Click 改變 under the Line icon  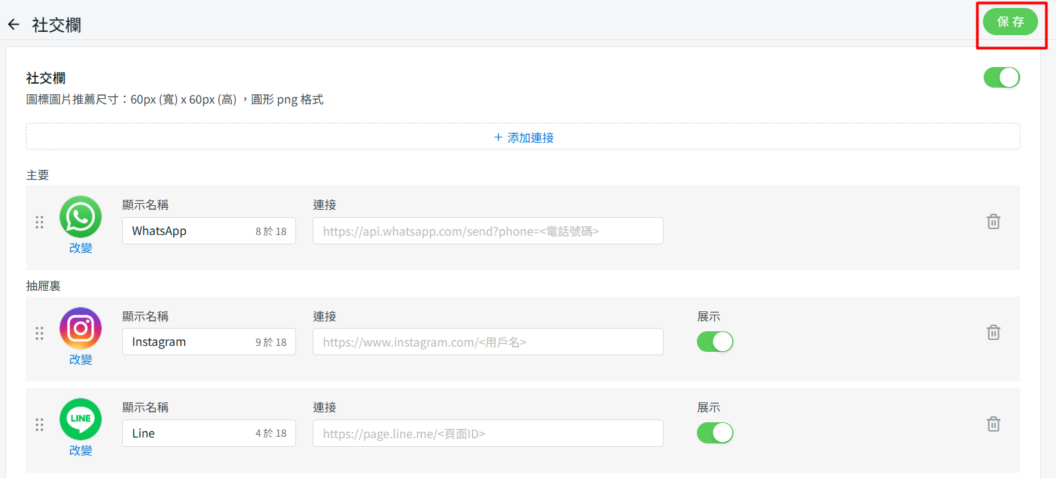(80, 450)
